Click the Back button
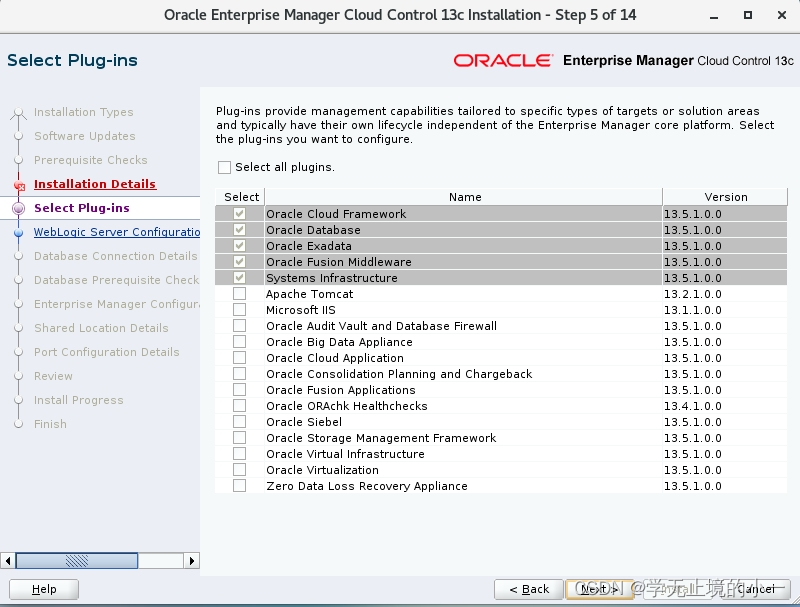Image resolution: width=800 pixels, height=607 pixels. click(x=527, y=589)
